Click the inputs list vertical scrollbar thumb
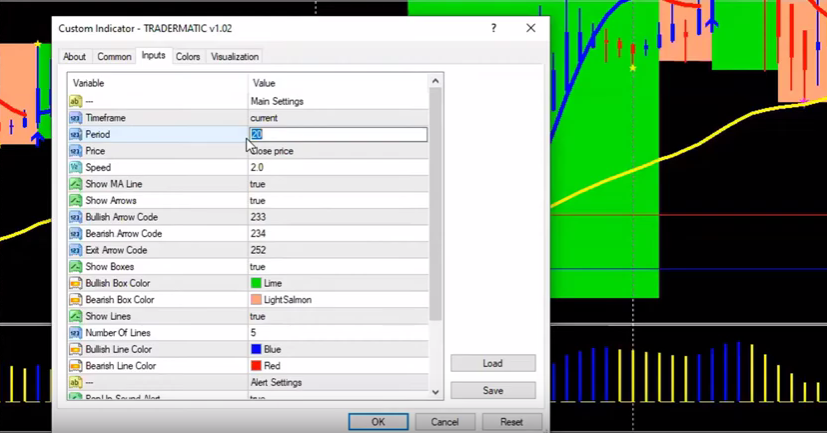 (435, 204)
